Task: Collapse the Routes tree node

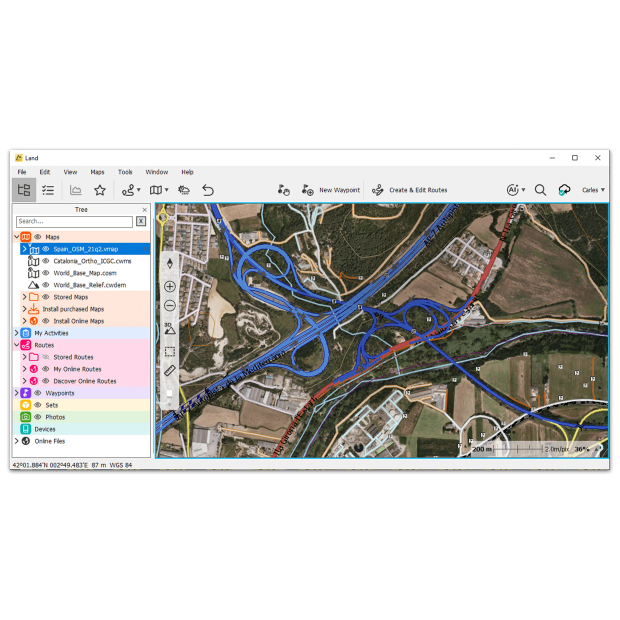Action: pyautogui.click(x=17, y=345)
